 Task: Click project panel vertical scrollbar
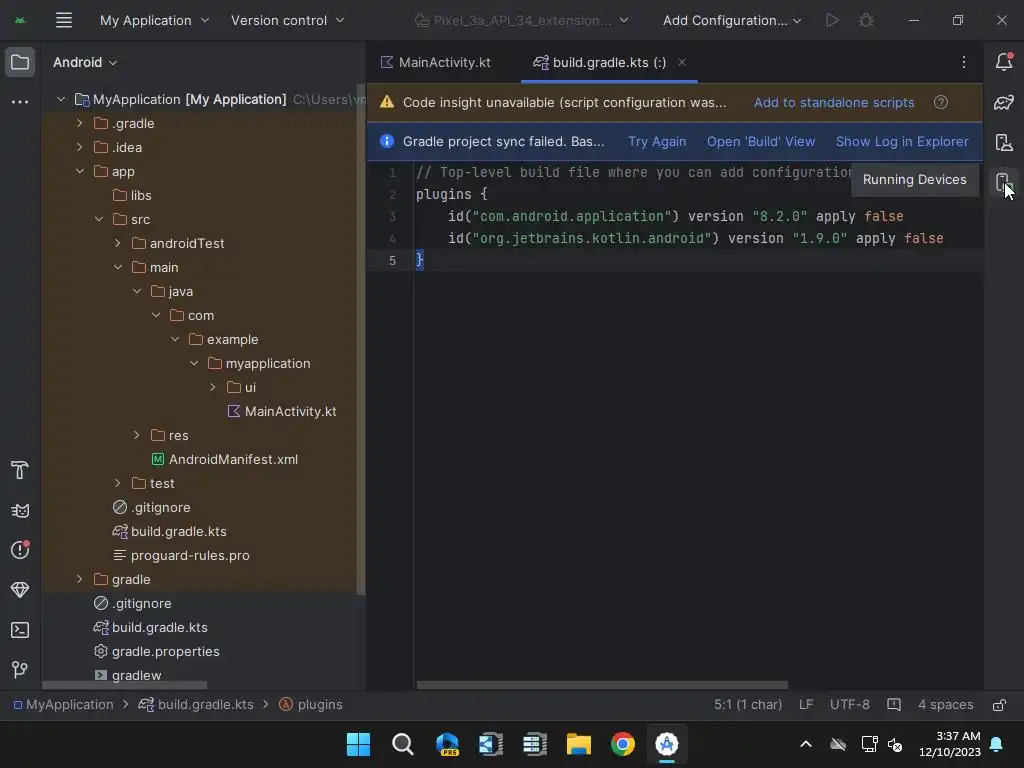[361, 340]
